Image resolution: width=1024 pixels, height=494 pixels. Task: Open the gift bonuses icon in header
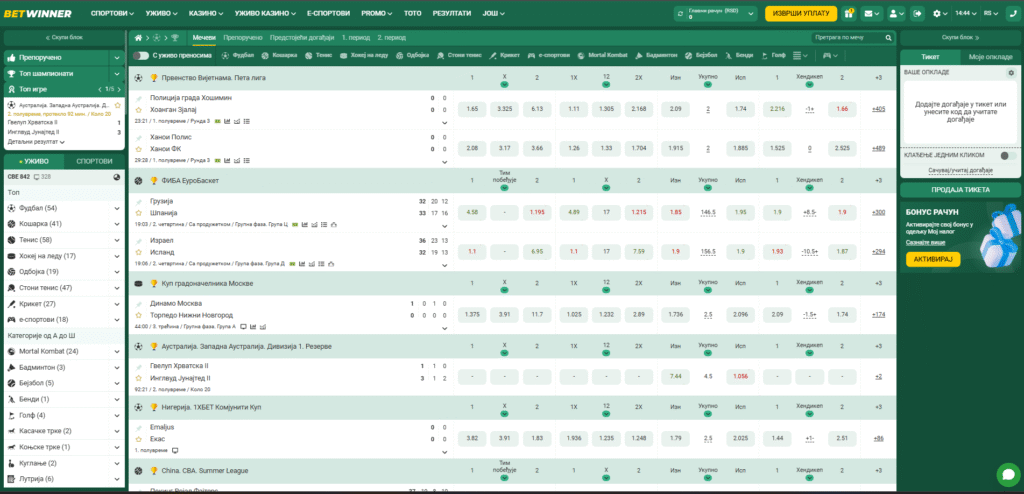click(849, 13)
